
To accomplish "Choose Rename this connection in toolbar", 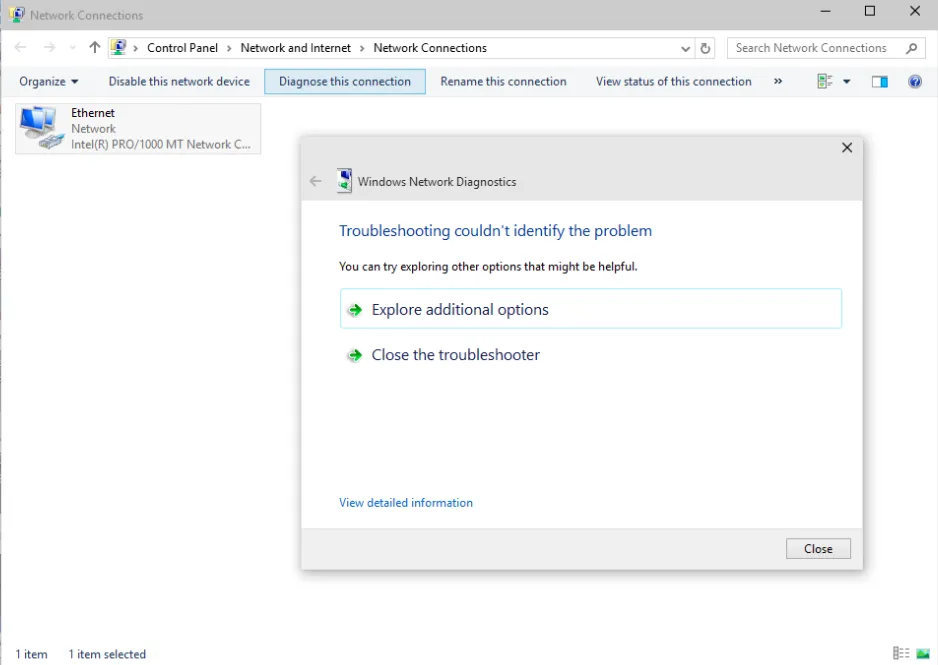I will 503,82.
